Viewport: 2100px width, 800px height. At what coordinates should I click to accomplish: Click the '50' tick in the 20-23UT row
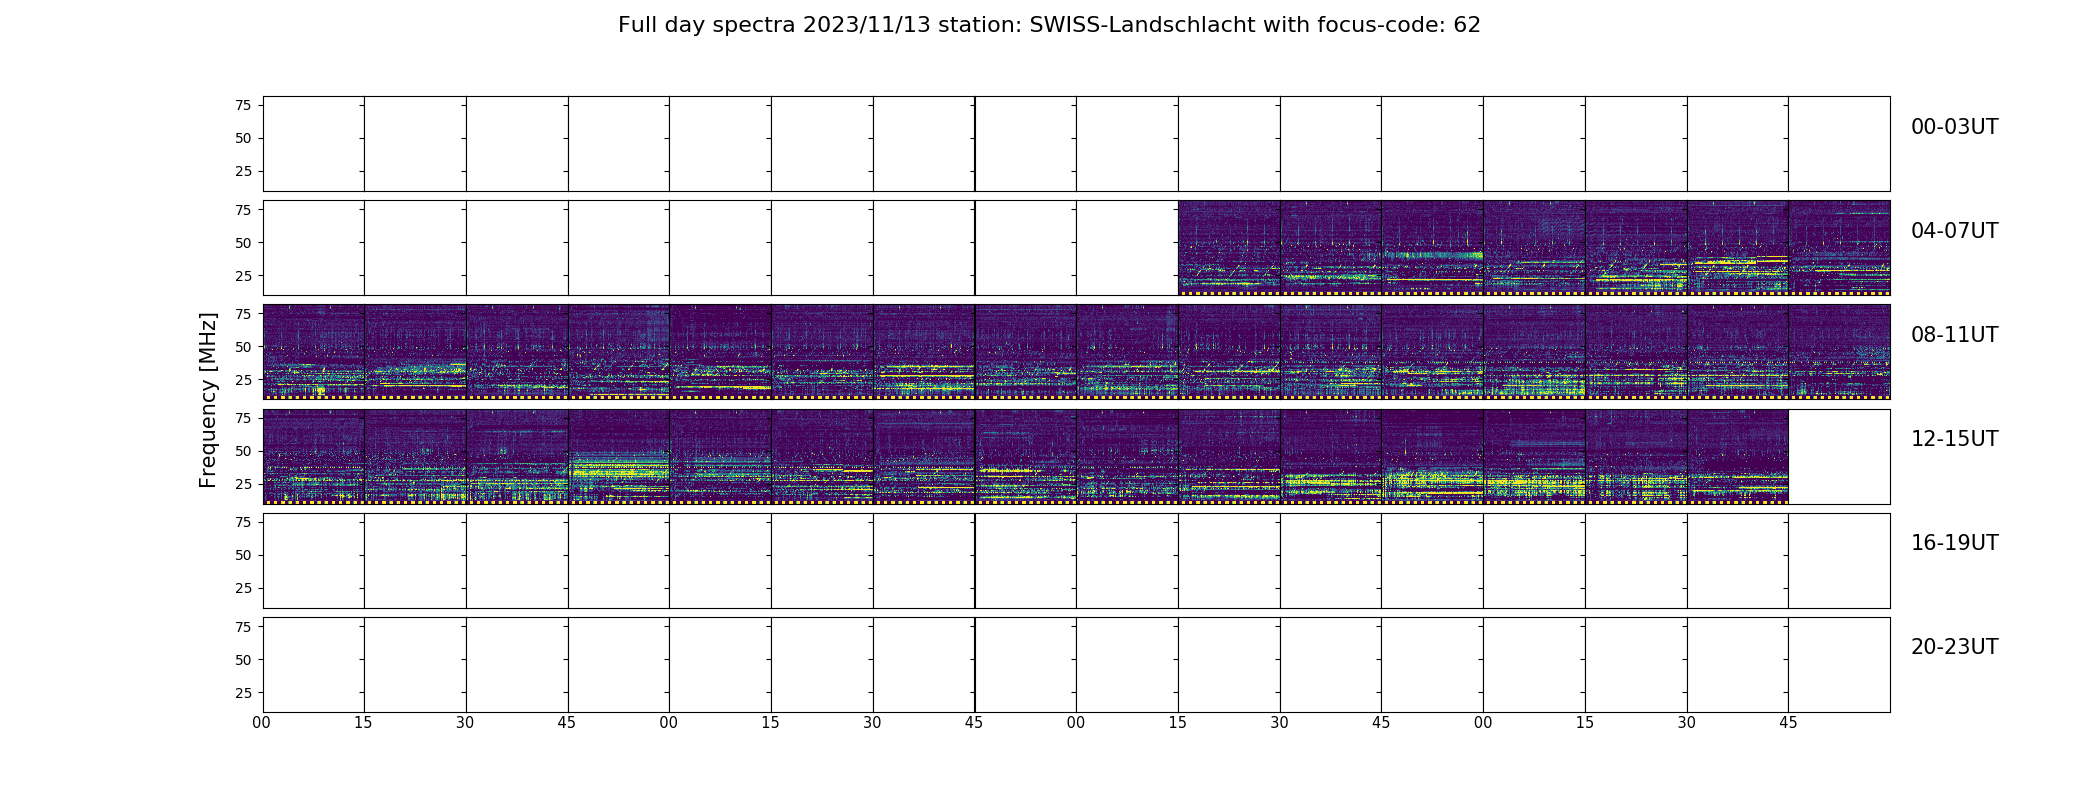click(x=243, y=659)
